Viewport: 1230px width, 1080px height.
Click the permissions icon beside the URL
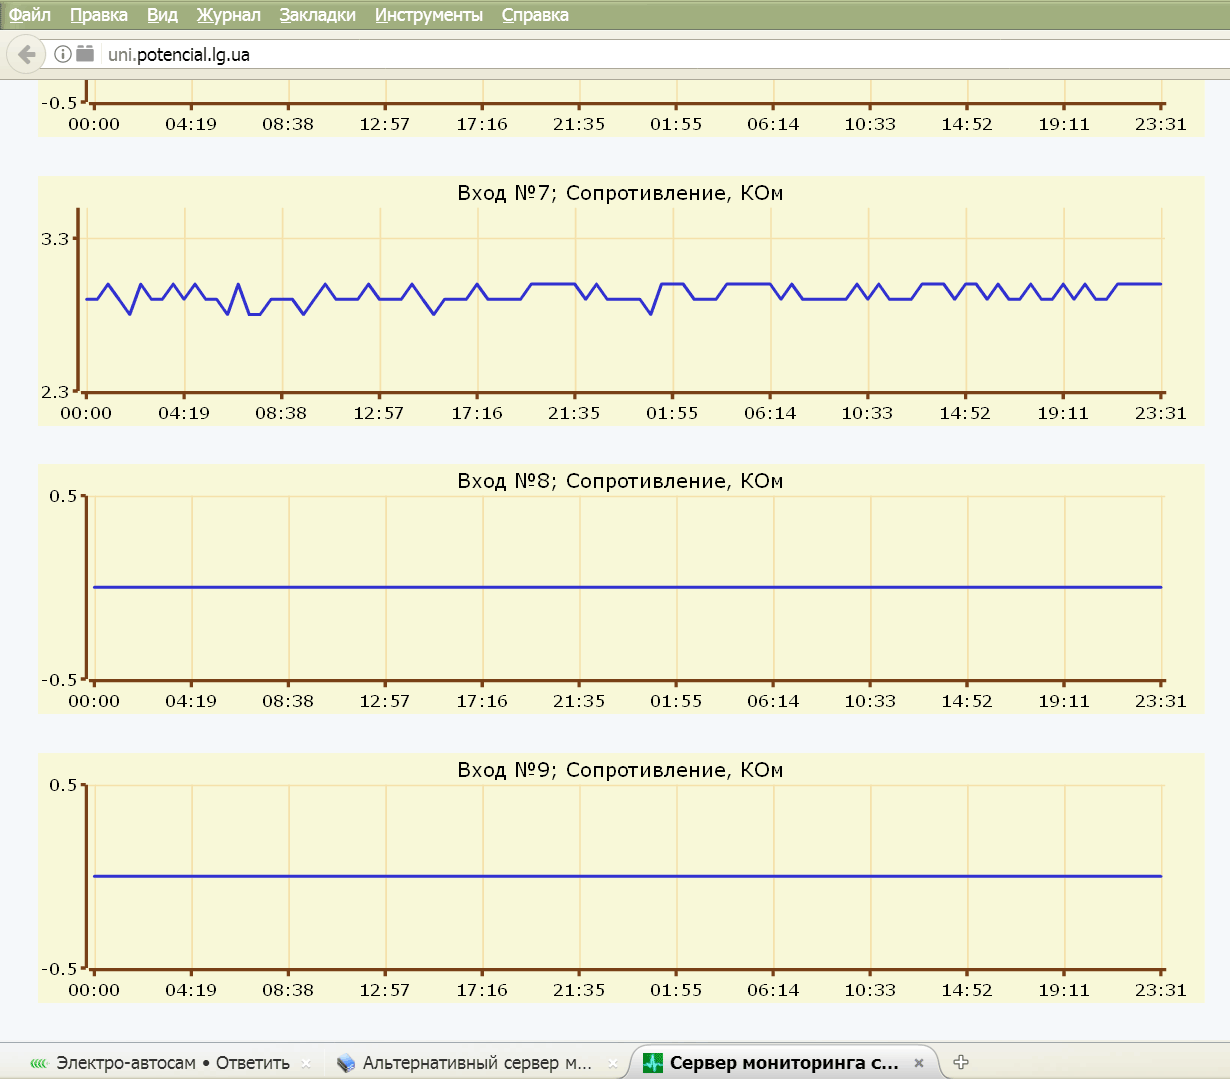pos(85,54)
